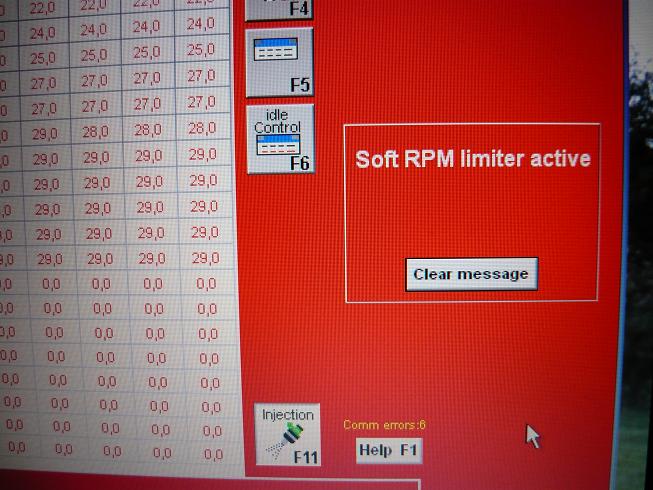Image resolution: width=653 pixels, height=490 pixels.
Task: Select the rightmost 22,0 cell in top row
Action: tap(199, 4)
